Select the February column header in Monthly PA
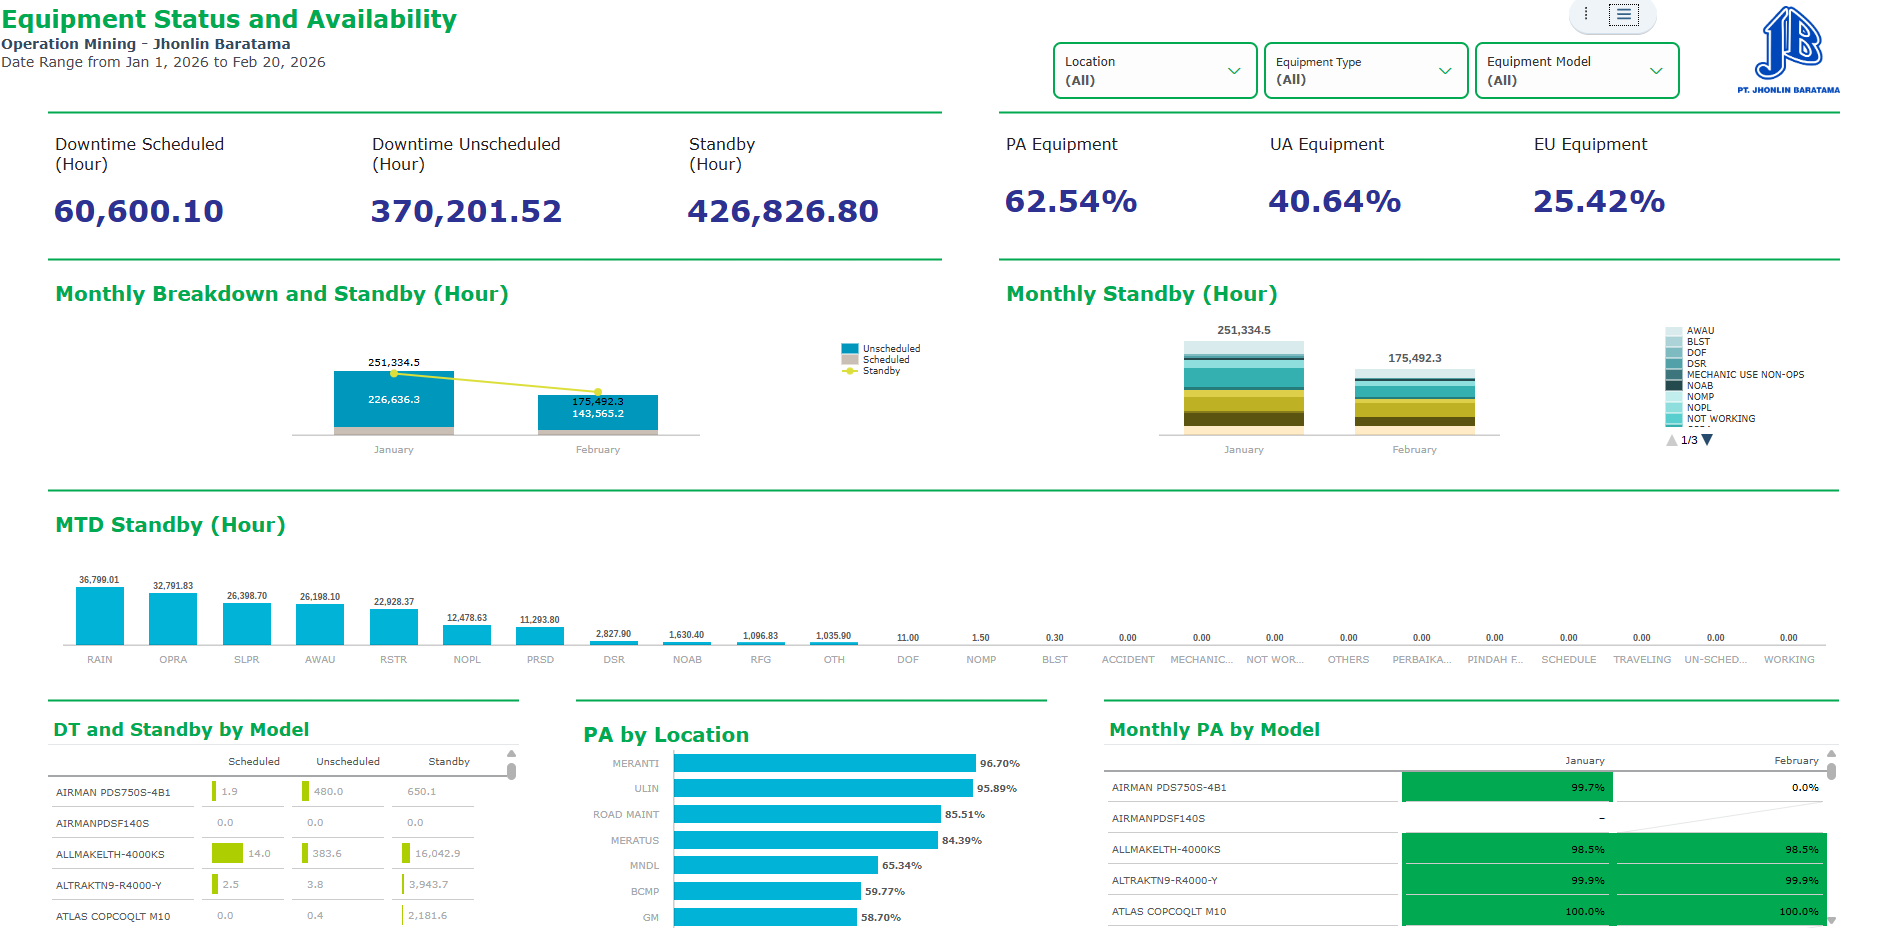The height and width of the screenshot is (928, 1881). point(1796,761)
